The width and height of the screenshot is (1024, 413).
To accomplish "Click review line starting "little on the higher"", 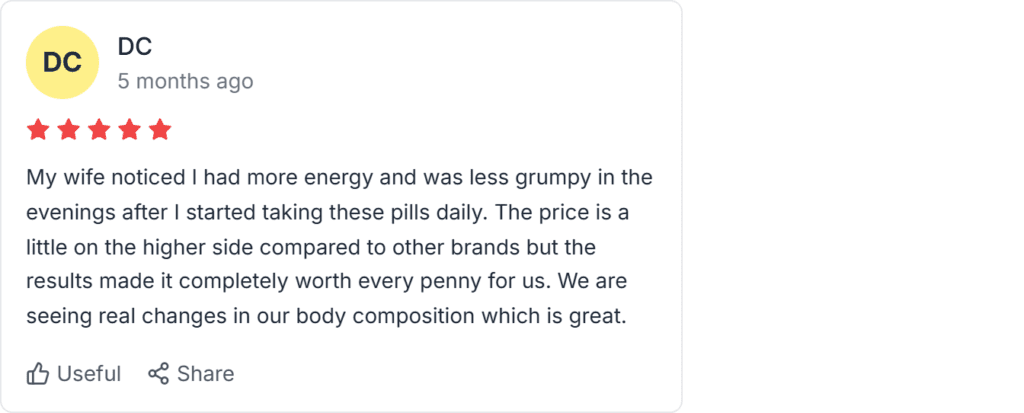I will (x=310, y=248).
